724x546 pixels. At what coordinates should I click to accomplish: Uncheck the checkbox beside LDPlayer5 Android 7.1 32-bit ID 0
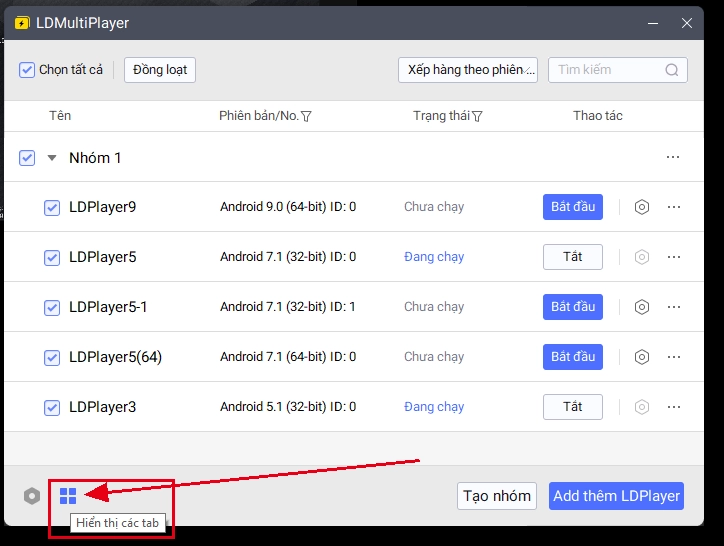click(x=52, y=258)
